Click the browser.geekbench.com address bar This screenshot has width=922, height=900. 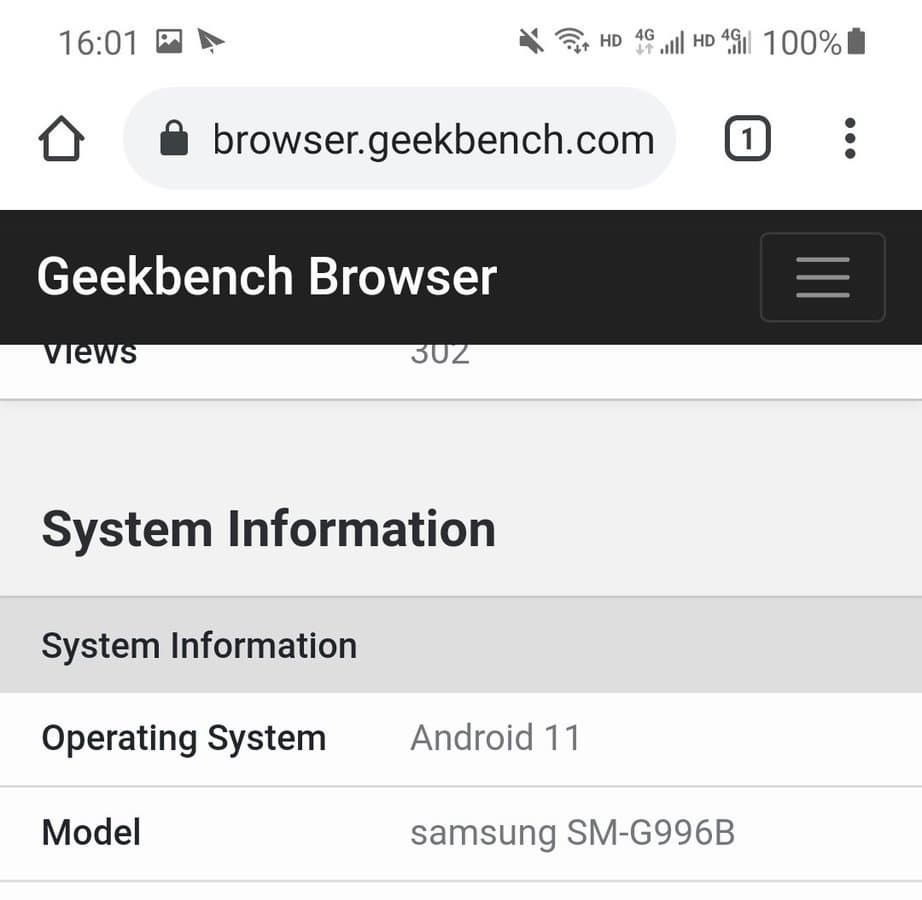tap(432, 139)
